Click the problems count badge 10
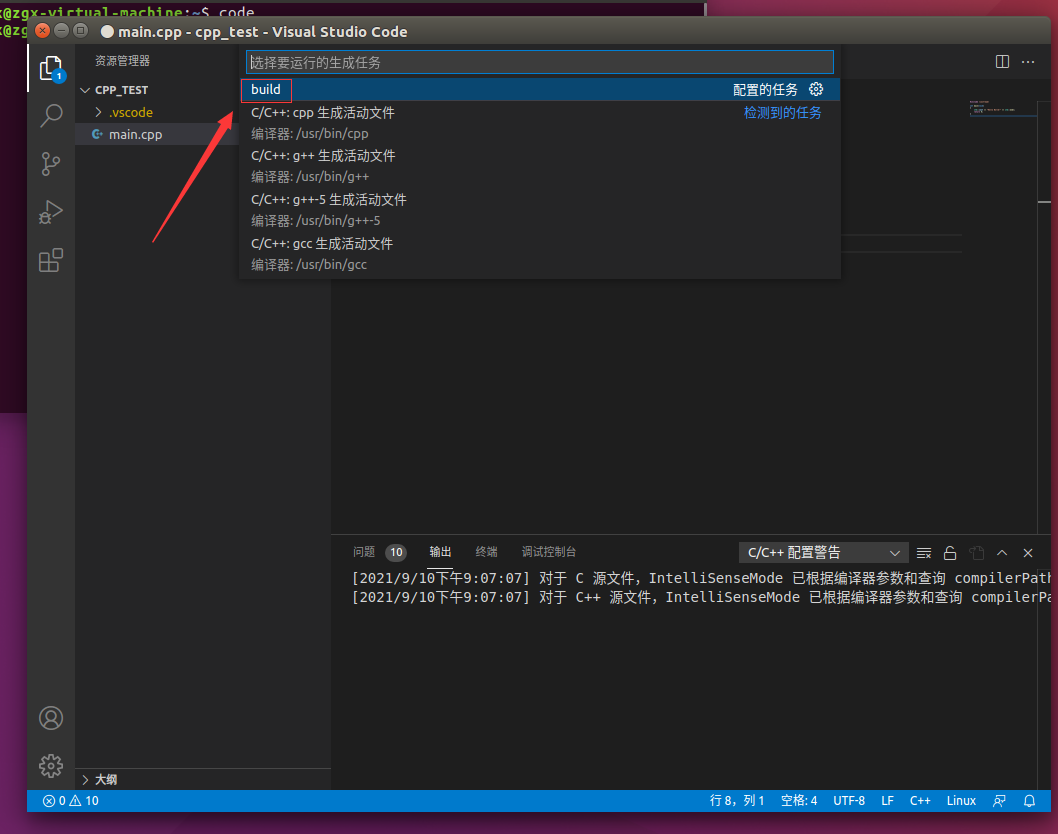This screenshot has width=1058, height=834. (396, 553)
